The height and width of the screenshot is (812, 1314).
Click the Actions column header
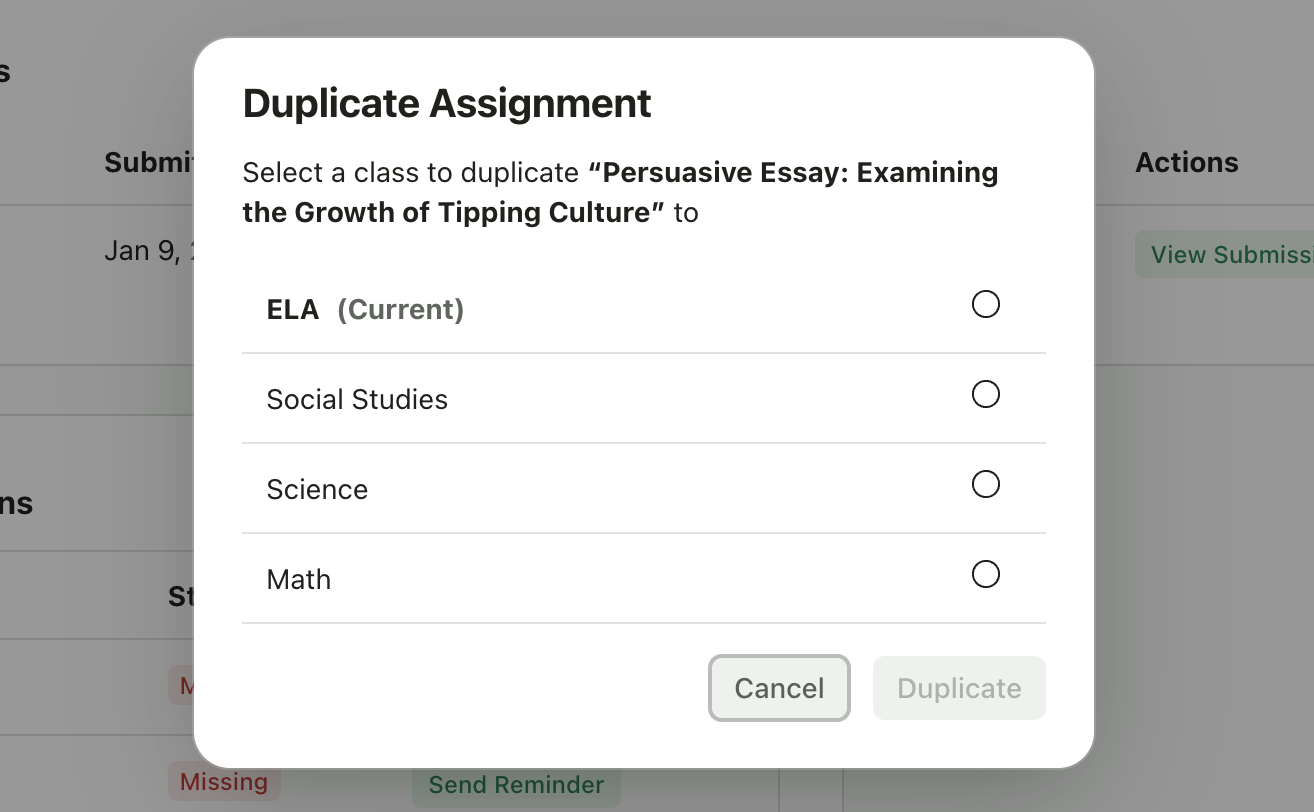click(x=1186, y=162)
